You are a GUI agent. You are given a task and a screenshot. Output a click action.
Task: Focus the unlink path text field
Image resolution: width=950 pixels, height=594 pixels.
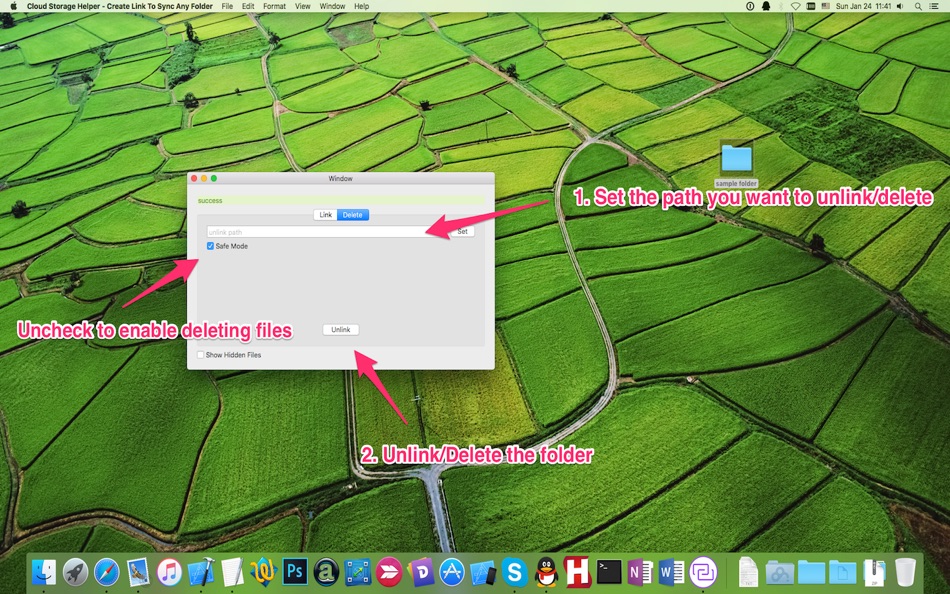click(321, 232)
